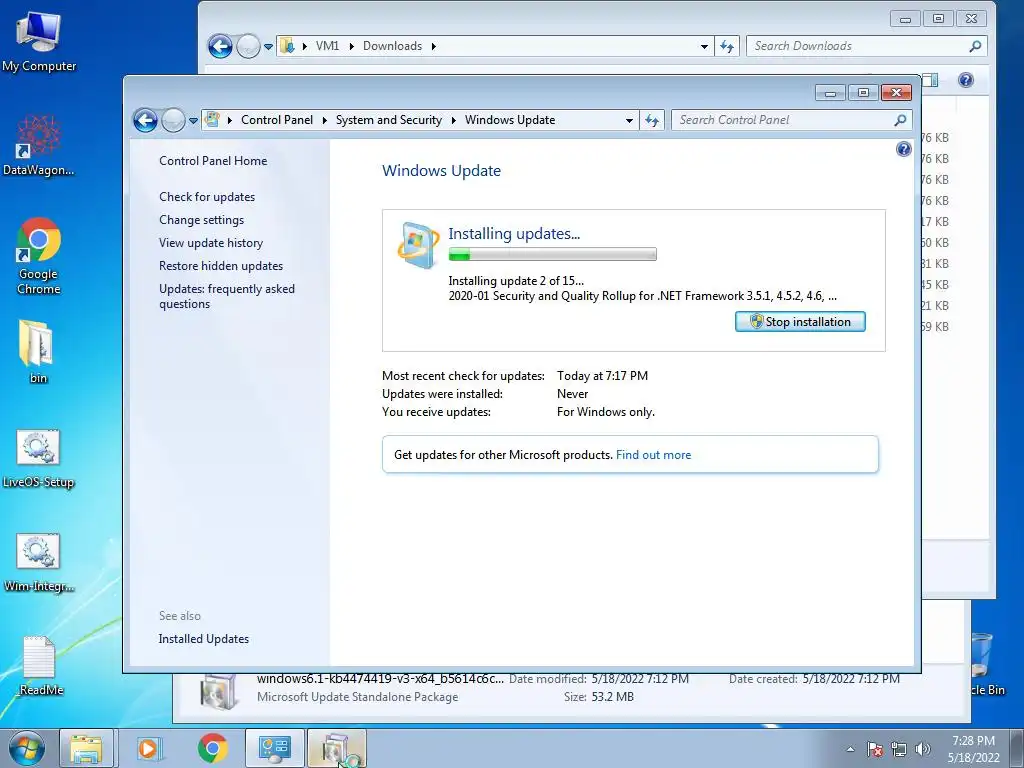This screenshot has height=768, width=1024.
Task: Open Windows Explorer from taskbar
Action: pyautogui.click(x=86, y=748)
